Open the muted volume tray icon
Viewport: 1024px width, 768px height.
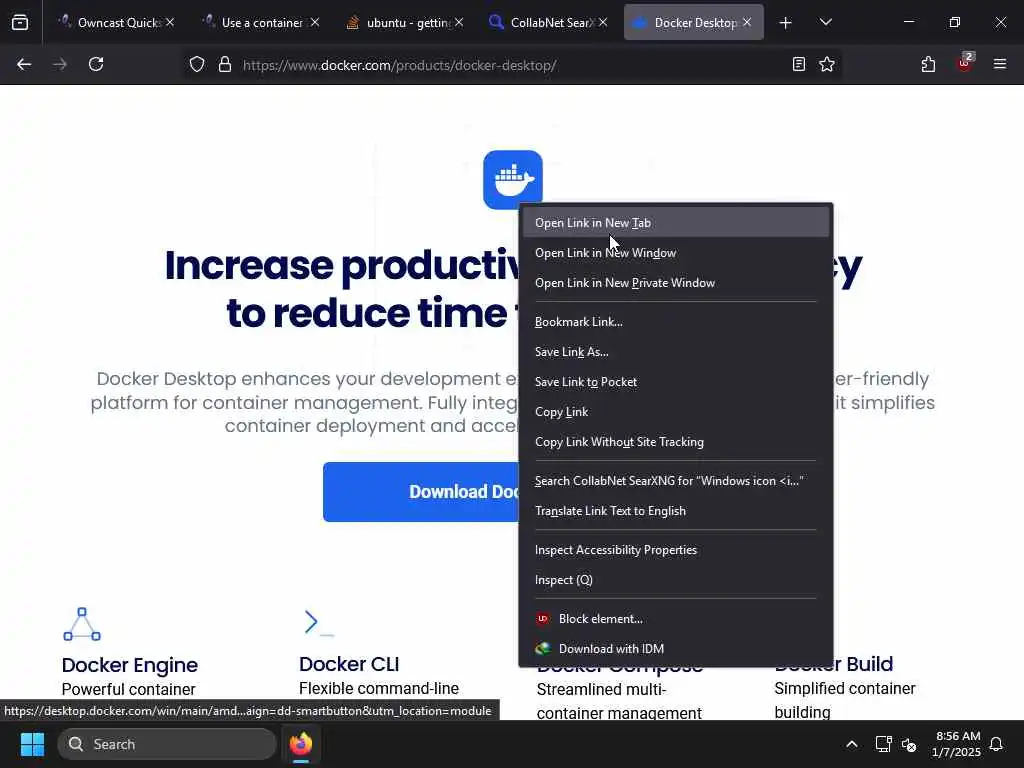point(908,744)
